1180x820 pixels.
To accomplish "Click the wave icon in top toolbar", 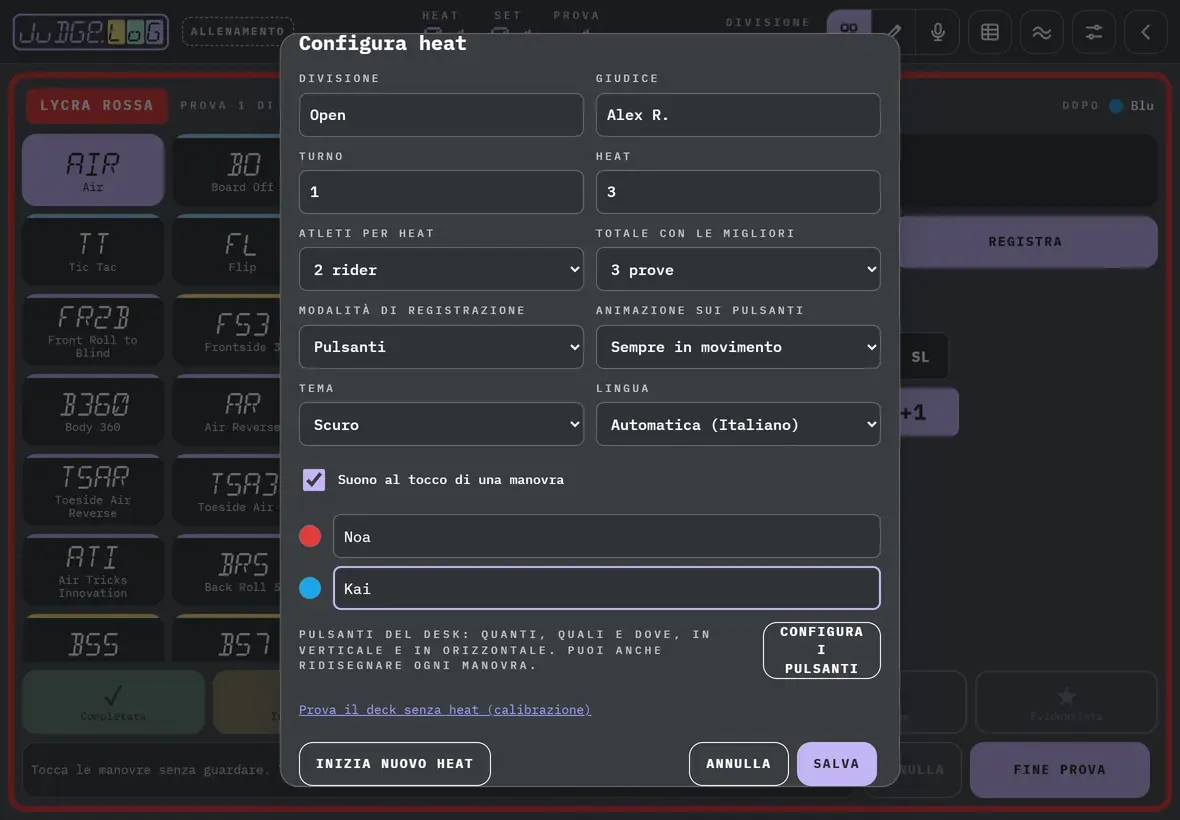I will [x=1042, y=32].
